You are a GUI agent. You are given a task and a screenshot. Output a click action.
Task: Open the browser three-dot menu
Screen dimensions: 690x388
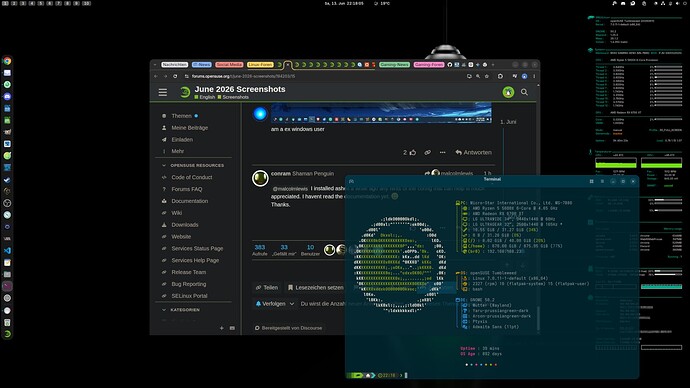[534, 76]
